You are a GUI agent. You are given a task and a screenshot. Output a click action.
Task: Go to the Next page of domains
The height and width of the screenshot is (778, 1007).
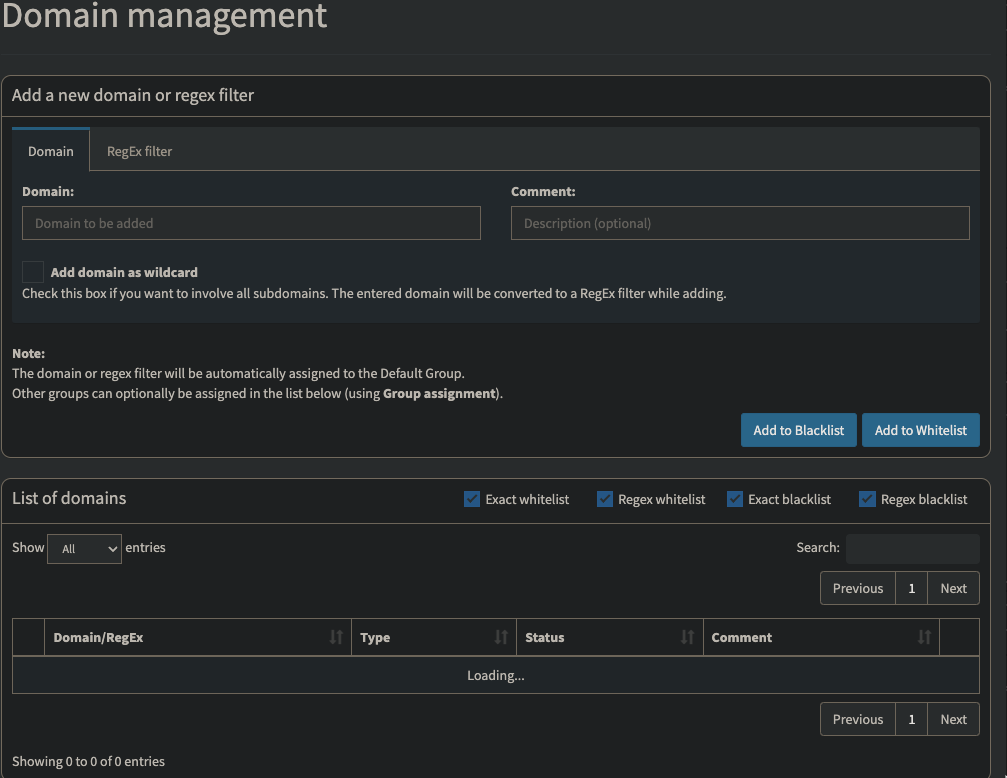point(952,588)
